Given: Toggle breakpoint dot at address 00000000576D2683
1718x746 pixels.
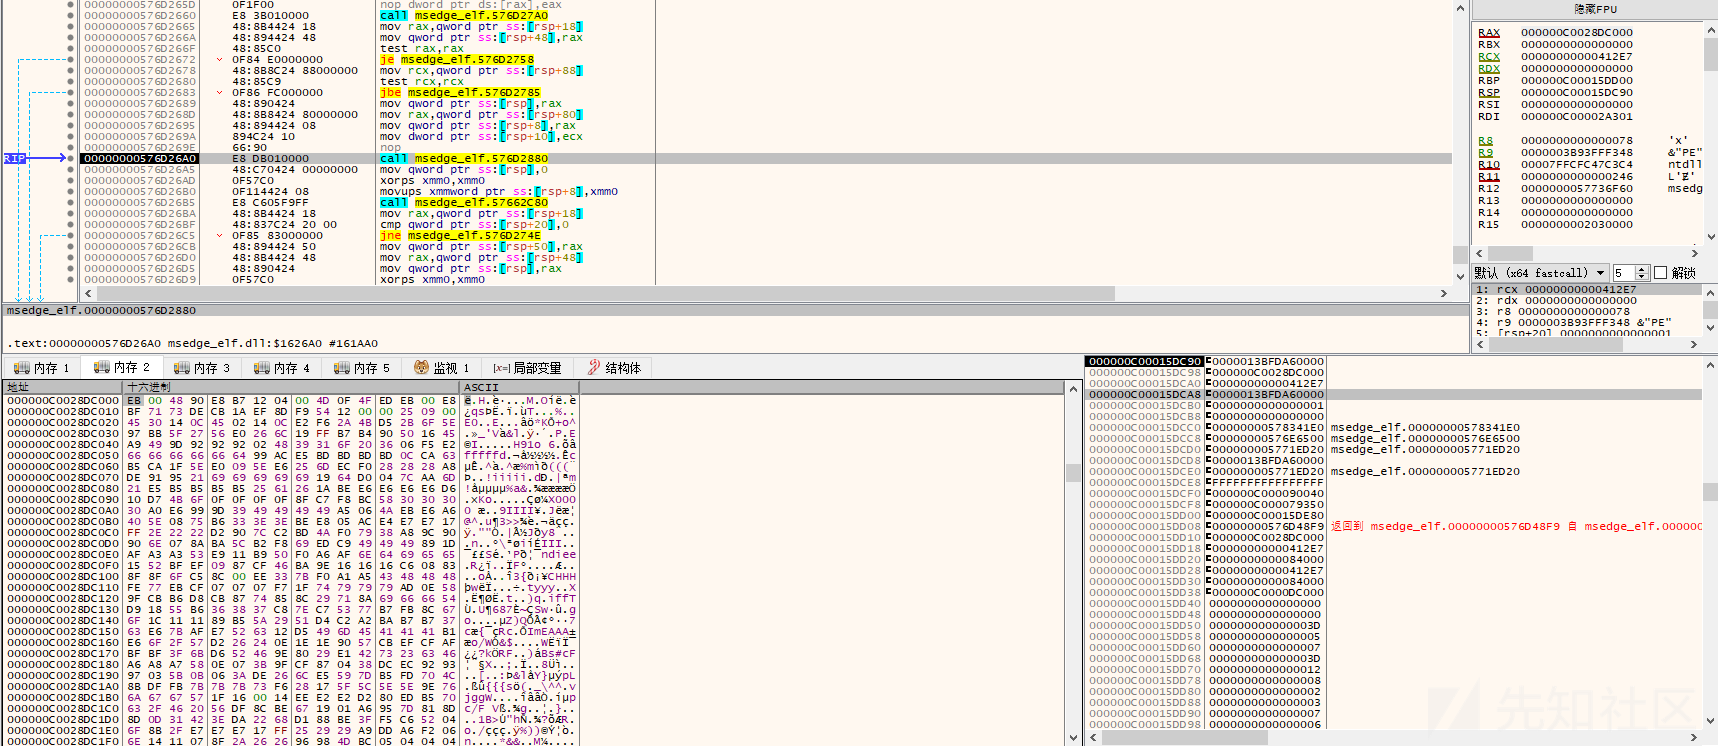Looking at the screenshot, I should (70, 92).
